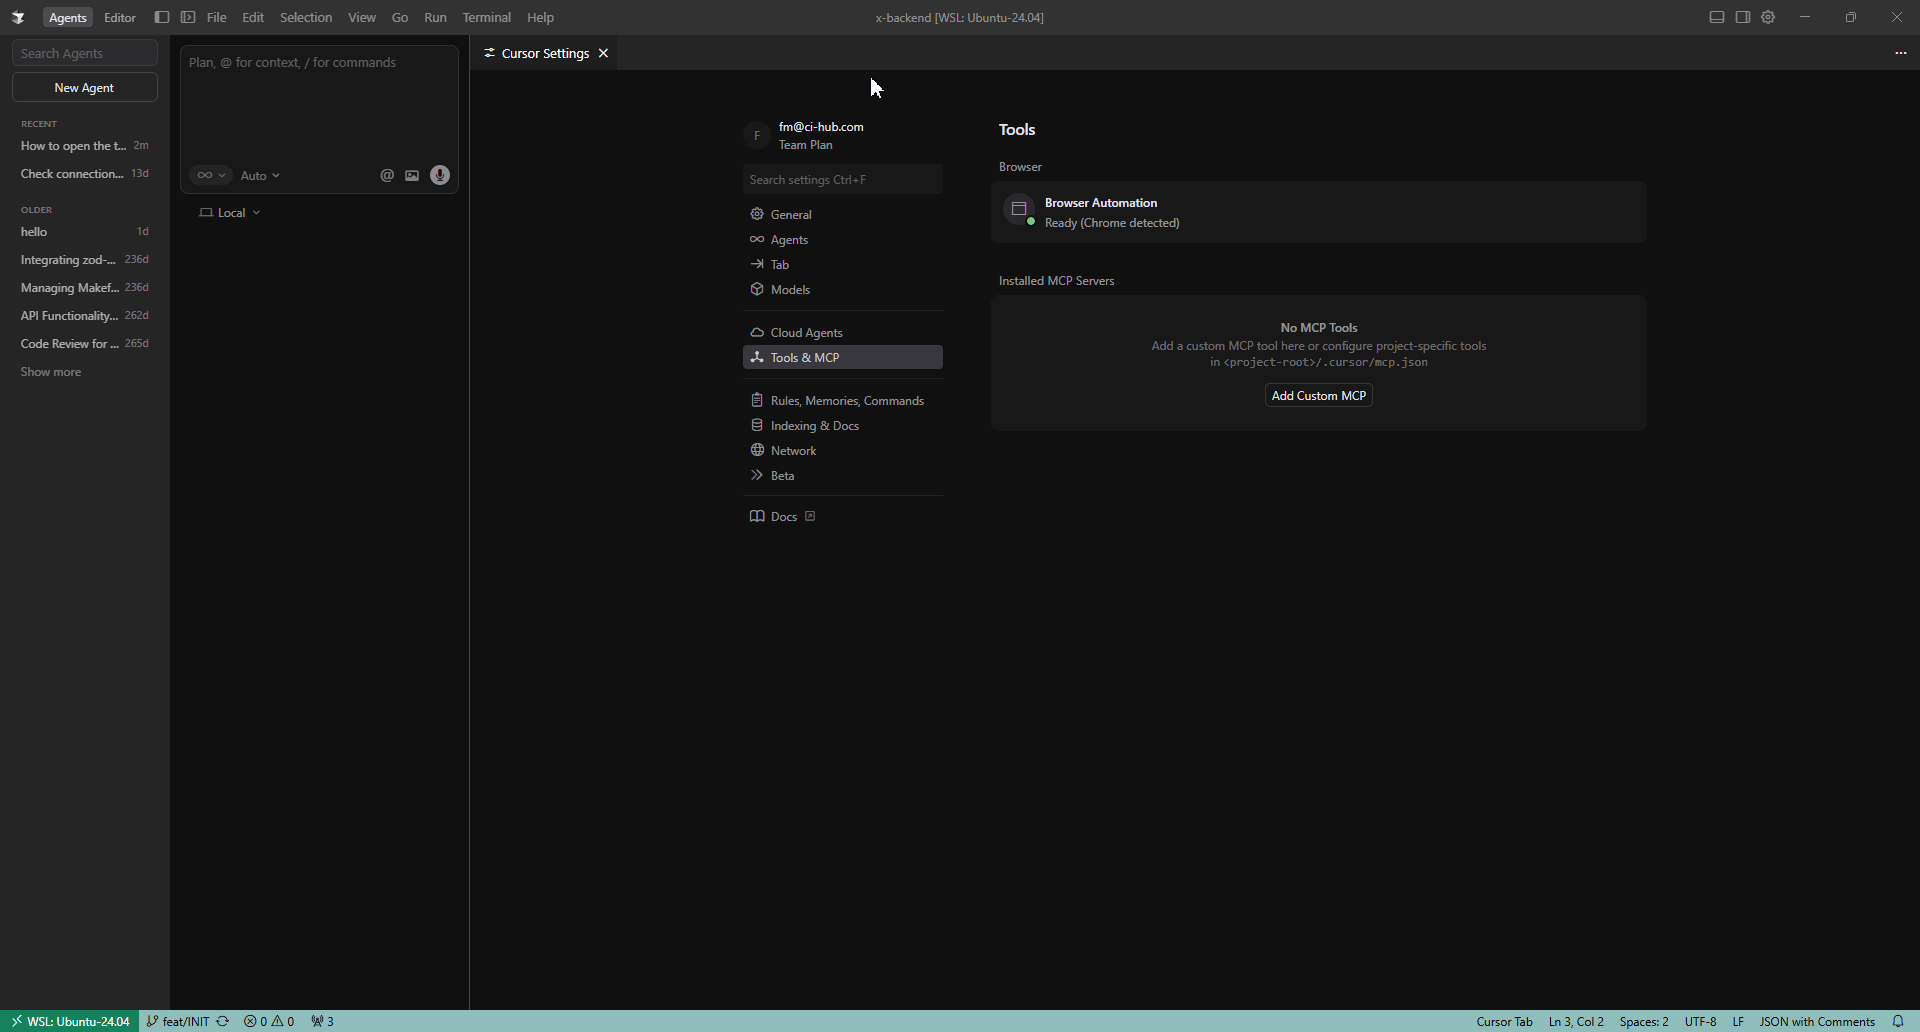Toggle the bottom panel from the title bar

[1717, 17]
